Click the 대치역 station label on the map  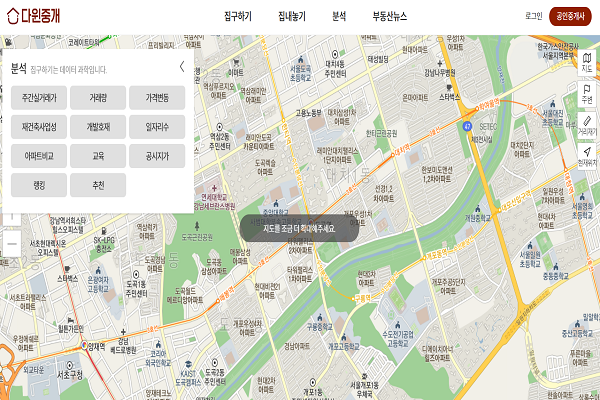click(402, 148)
